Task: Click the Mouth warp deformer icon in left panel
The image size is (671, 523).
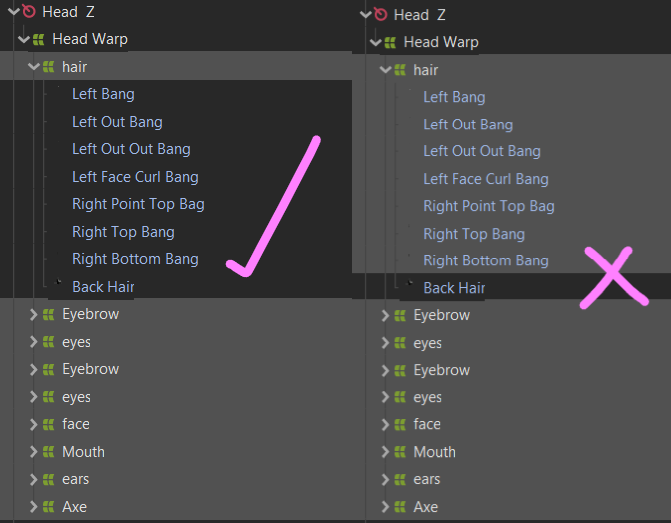Action: point(48,452)
